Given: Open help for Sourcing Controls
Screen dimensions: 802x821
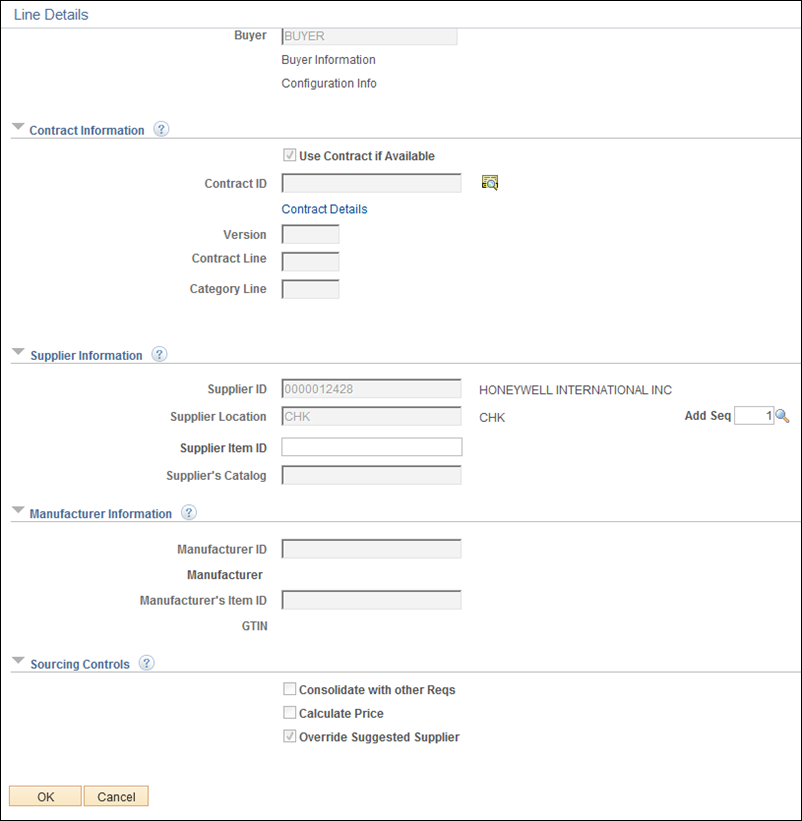Looking at the screenshot, I should 147,663.
